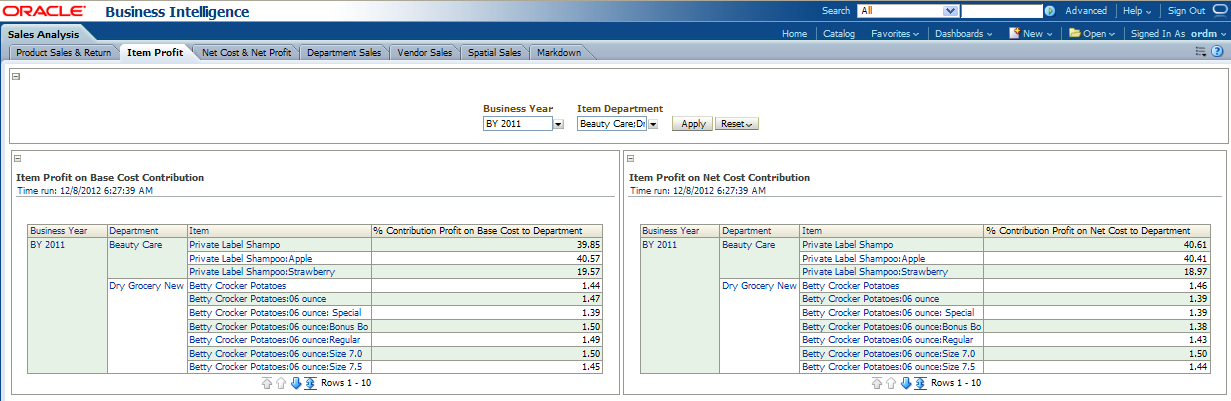
Task: Switch to the Net Cost & Net Profit tab
Action: tap(246, 52)
